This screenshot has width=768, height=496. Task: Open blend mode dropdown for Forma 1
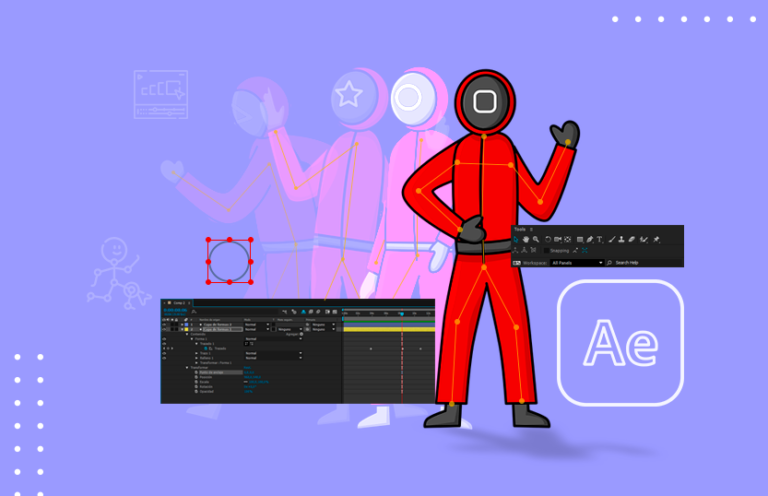[x=273, y=338]
